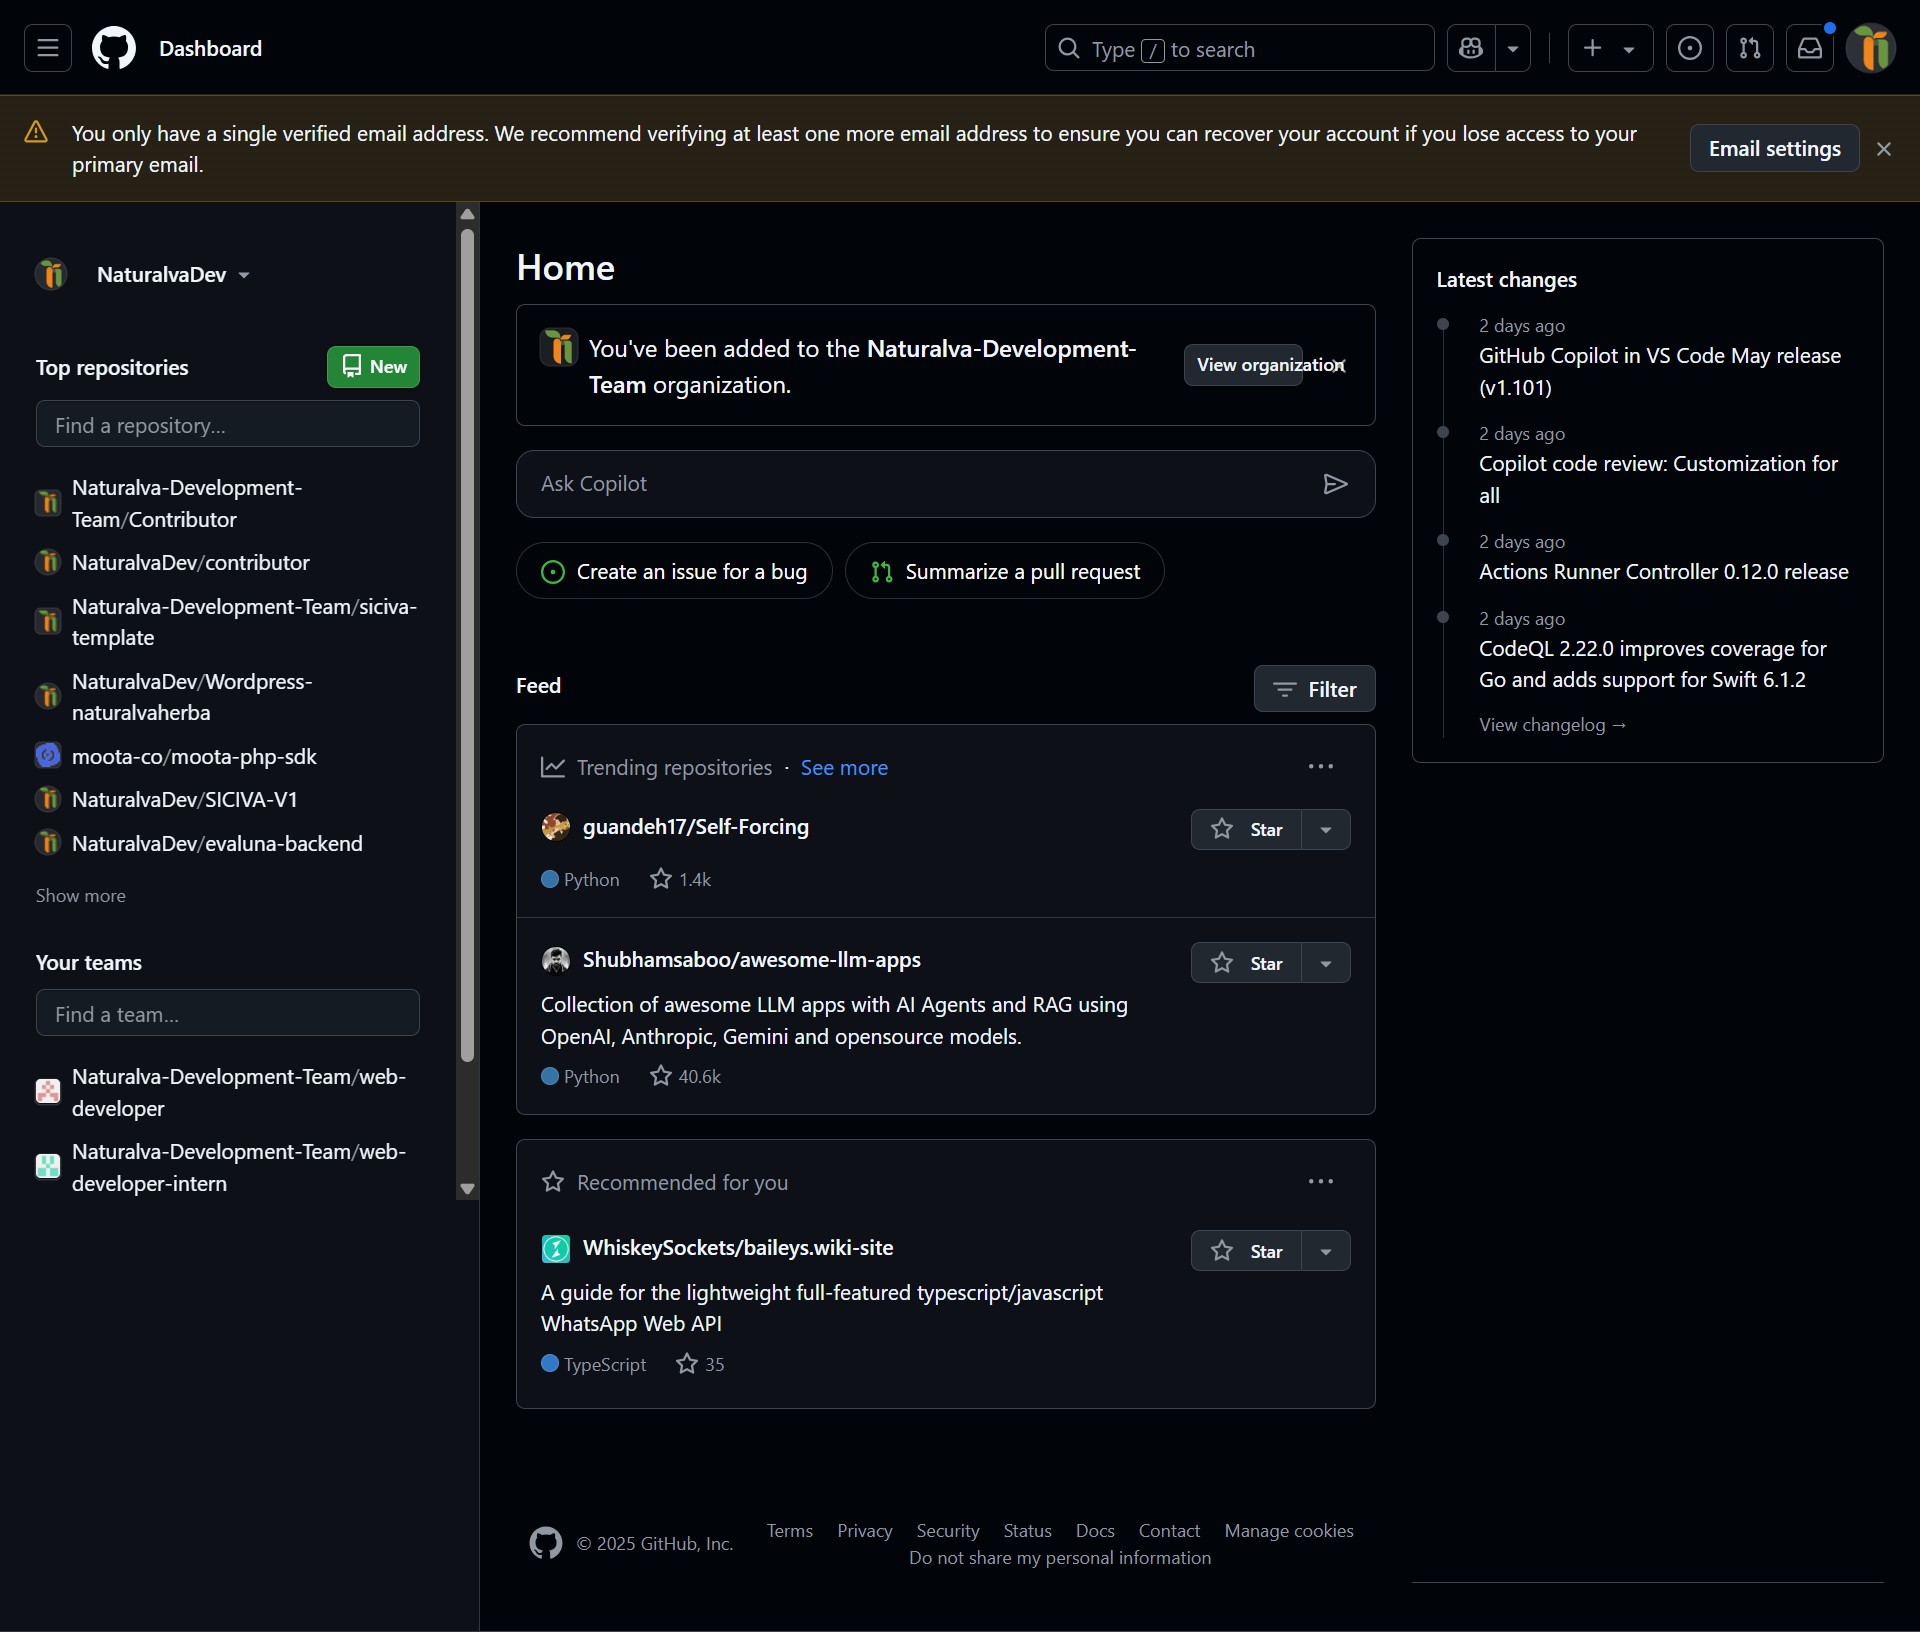Click Manage cookies in footer
This screenshot has width=1920, height=1632.
(1288, 1530)
